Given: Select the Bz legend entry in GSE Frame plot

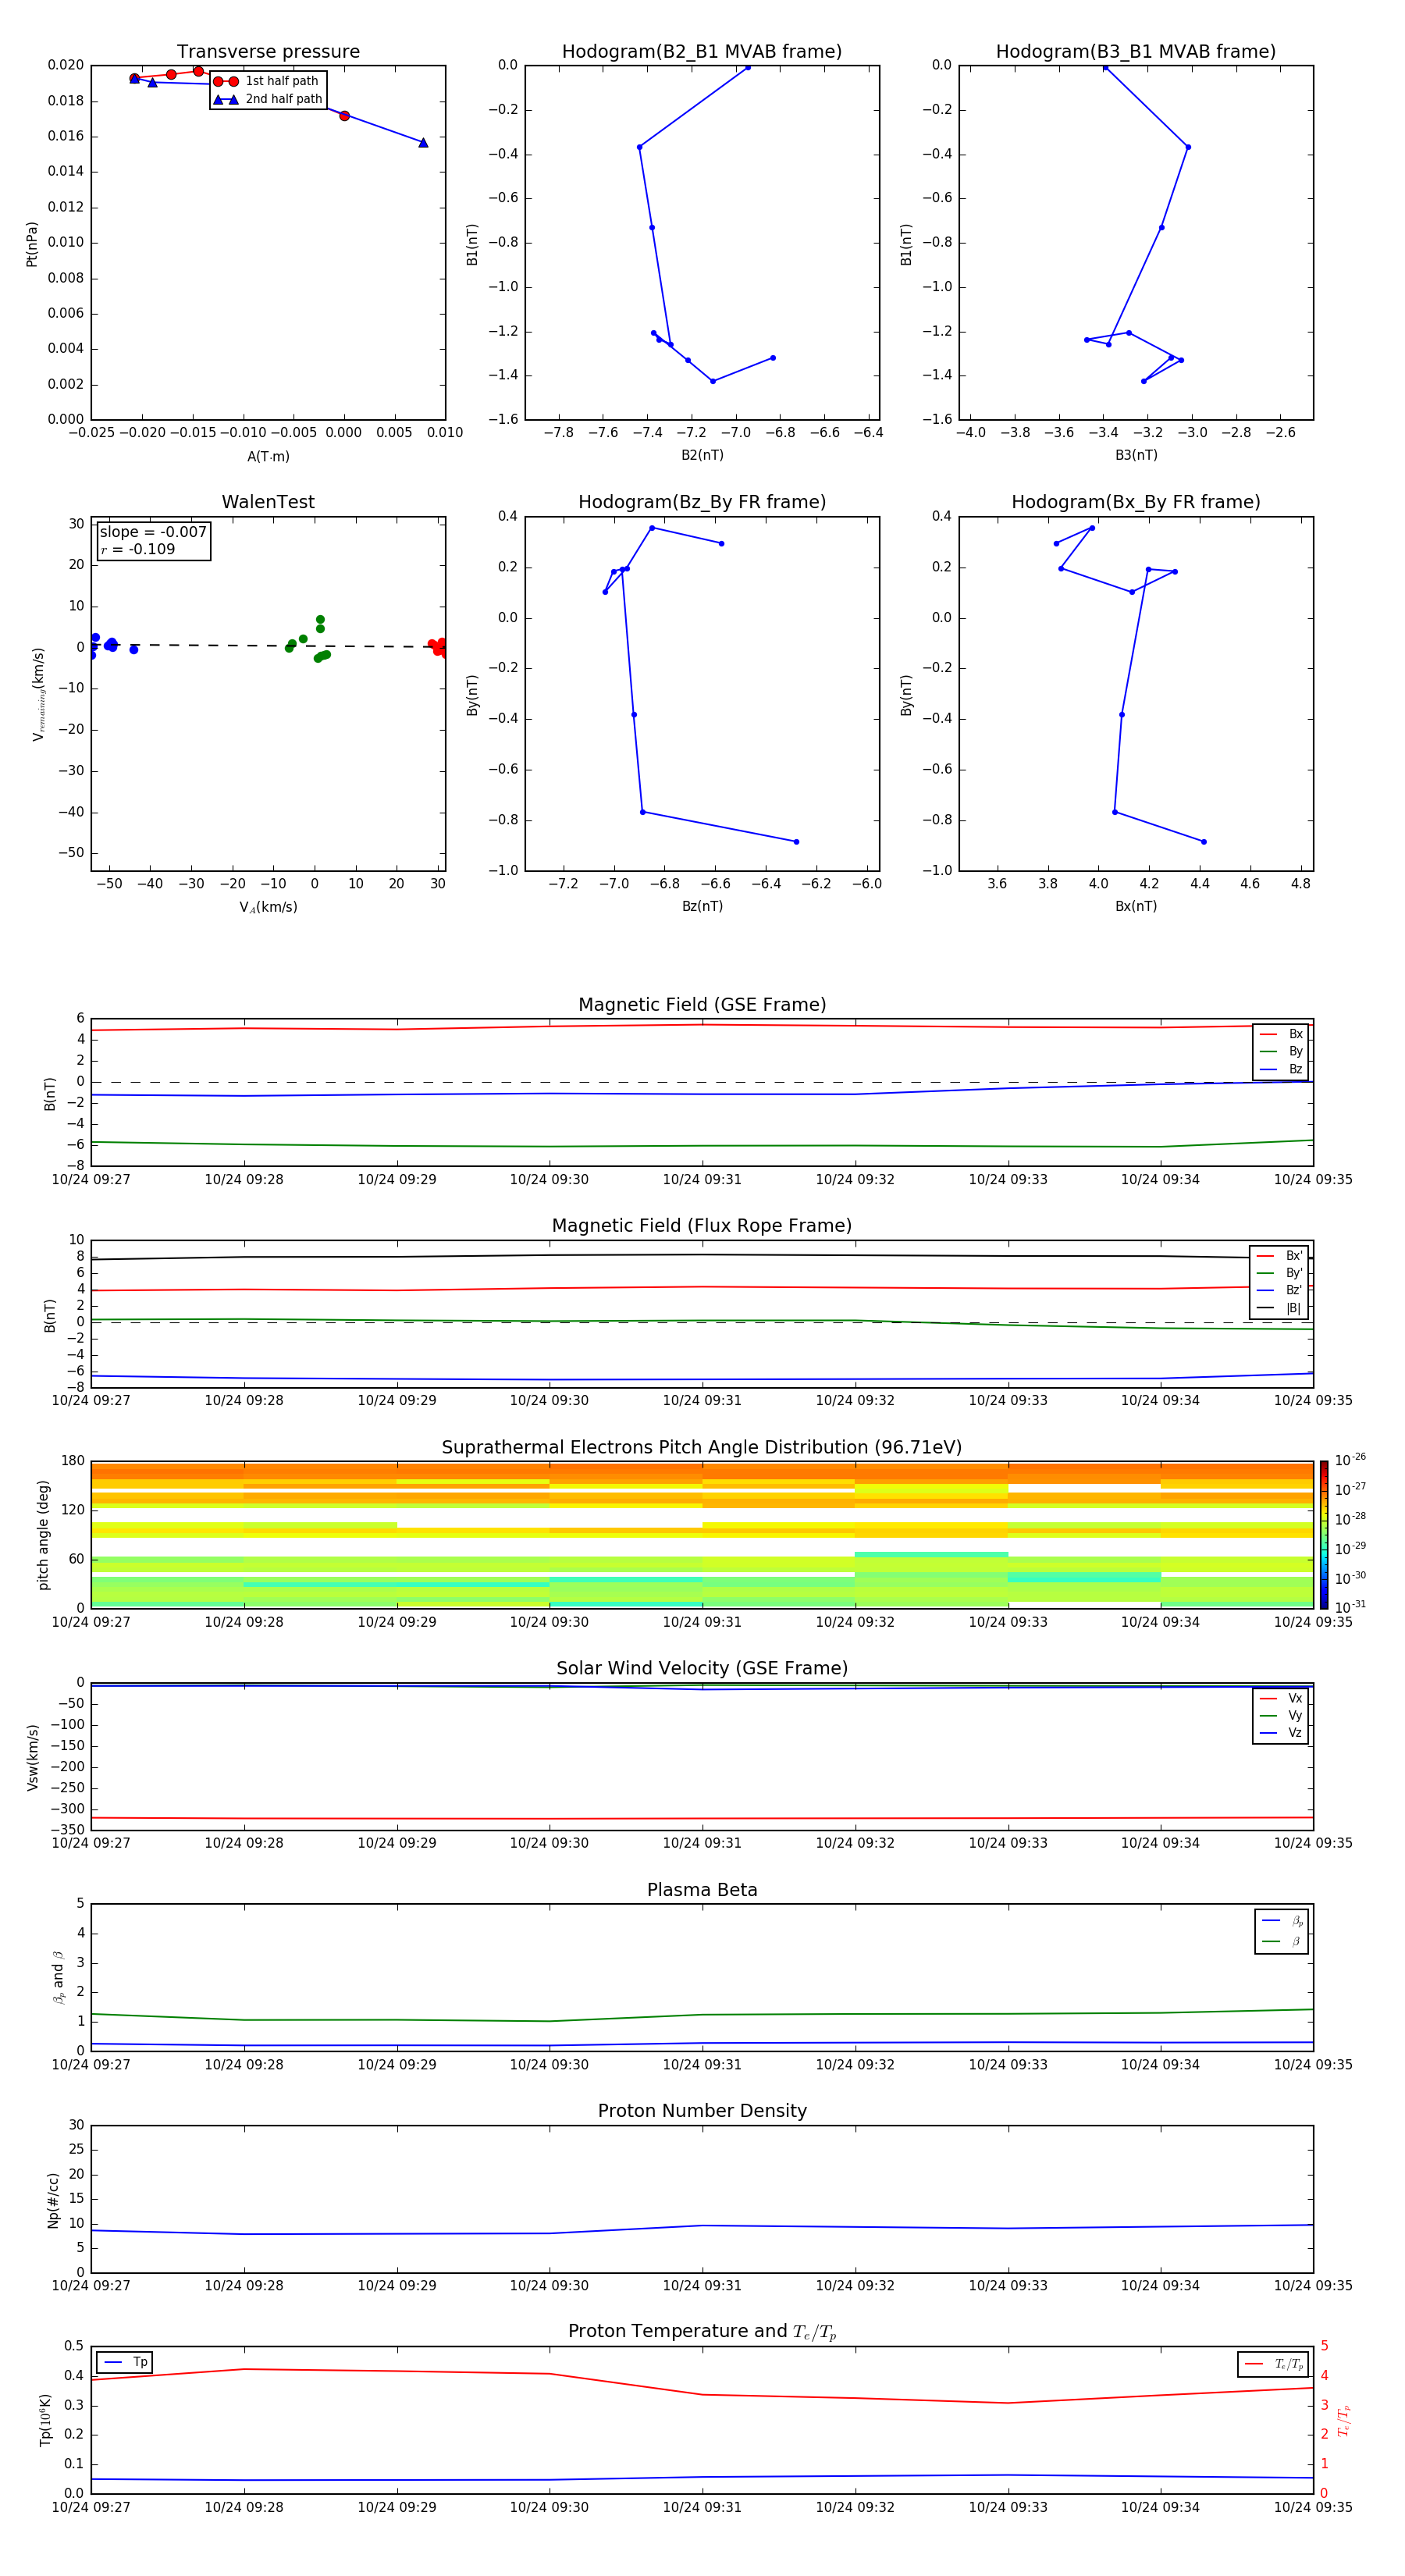Looking at the screenshot, I should pyautogui.click(x=1281, y=1069).
